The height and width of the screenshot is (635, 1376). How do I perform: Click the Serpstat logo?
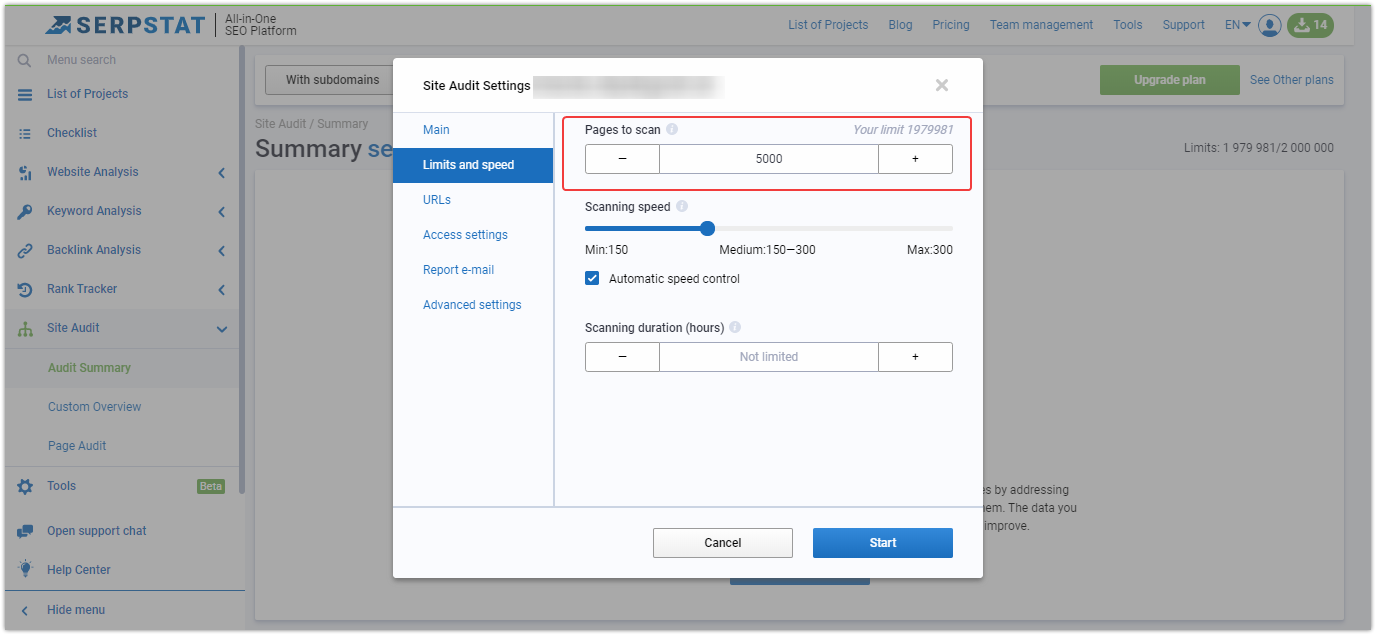click(126, 25)
